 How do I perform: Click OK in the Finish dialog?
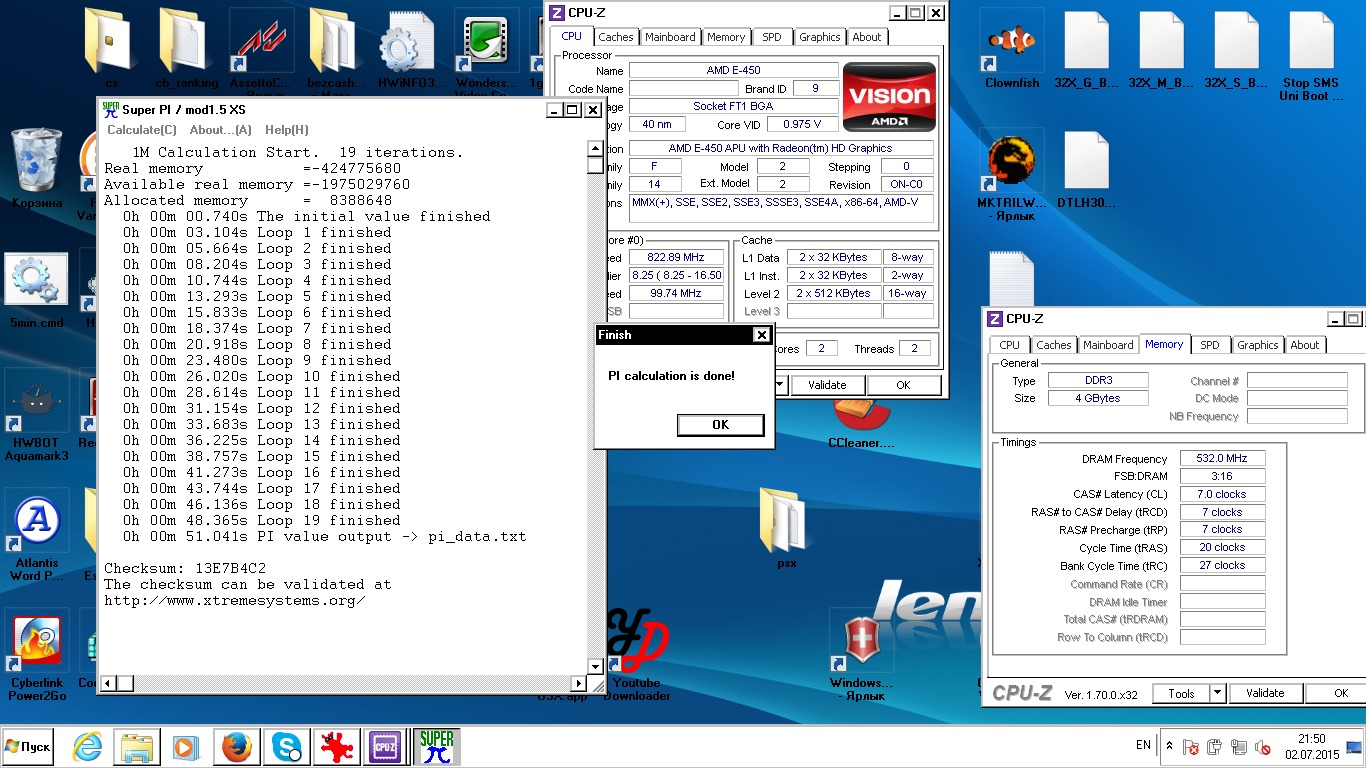tap(721, 425)
